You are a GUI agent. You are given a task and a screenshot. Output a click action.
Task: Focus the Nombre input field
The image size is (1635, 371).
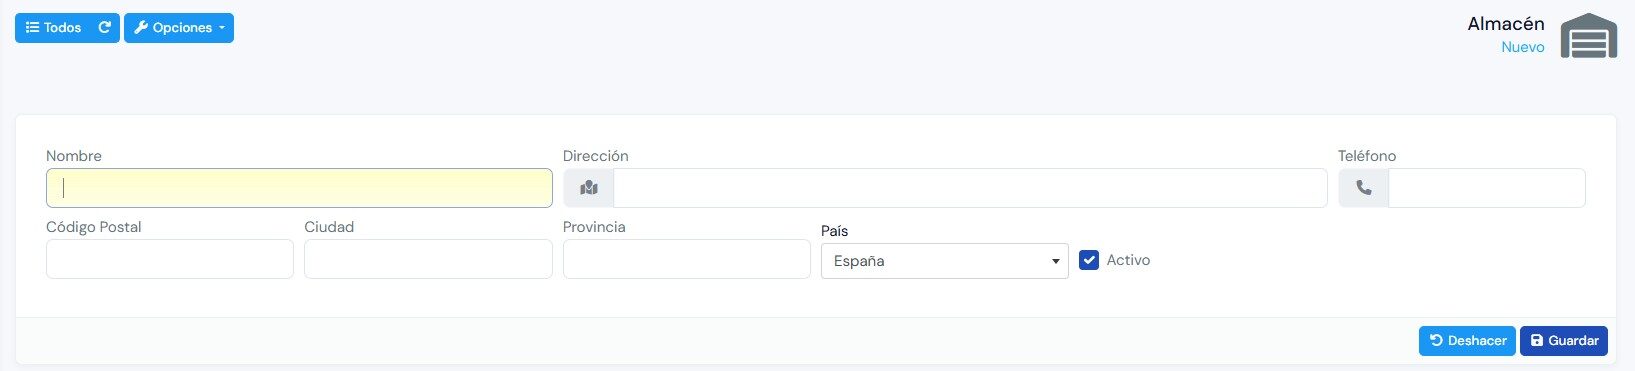tap(299, 188)
